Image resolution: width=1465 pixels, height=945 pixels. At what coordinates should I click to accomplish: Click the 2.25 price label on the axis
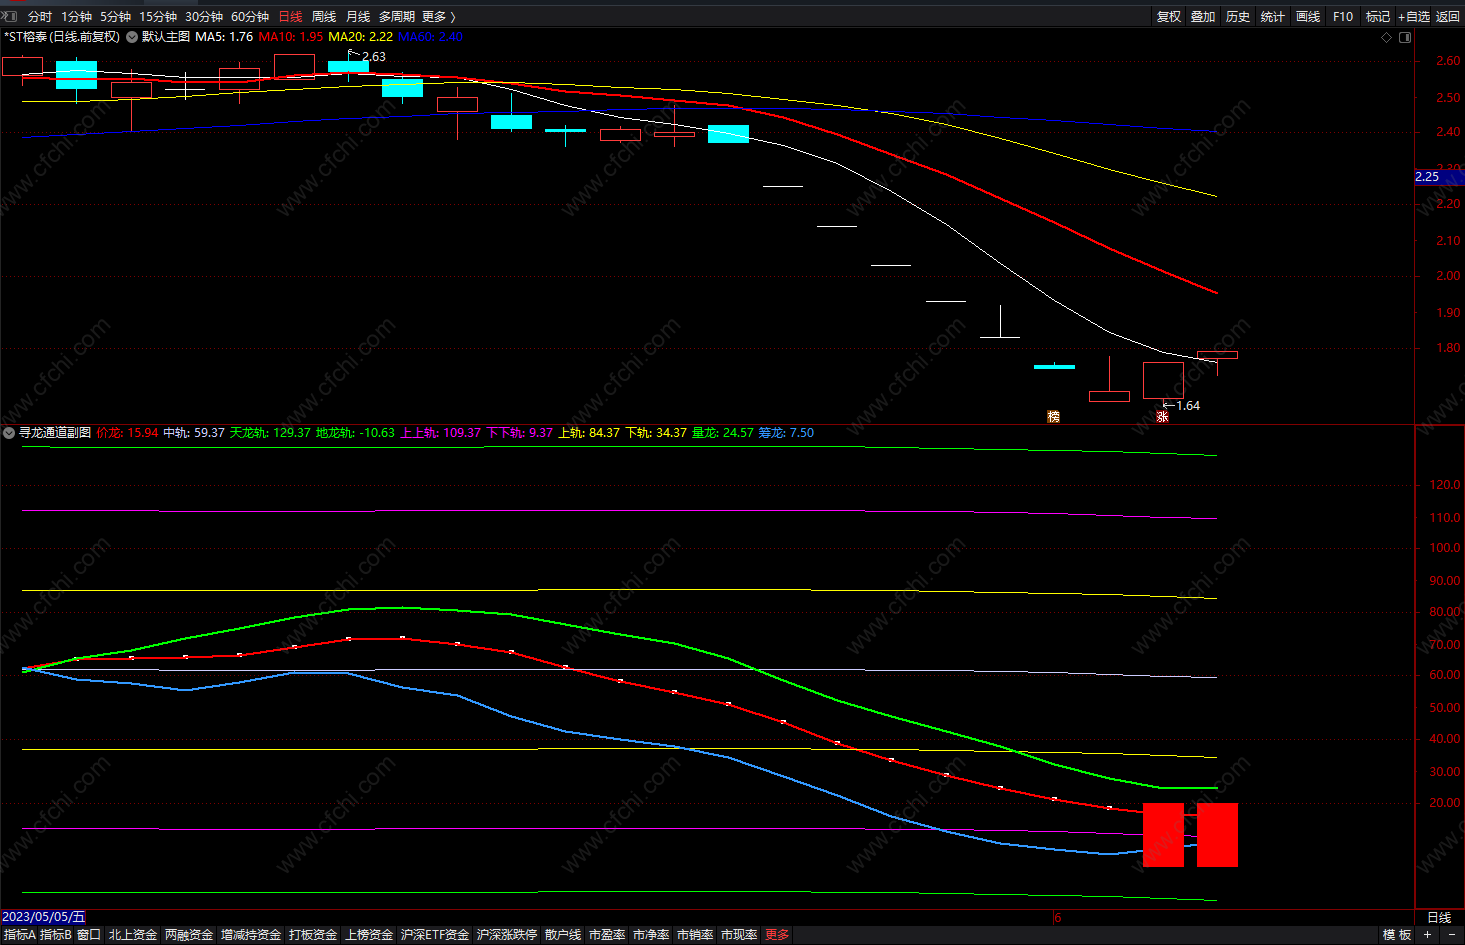click(1428, 177)
